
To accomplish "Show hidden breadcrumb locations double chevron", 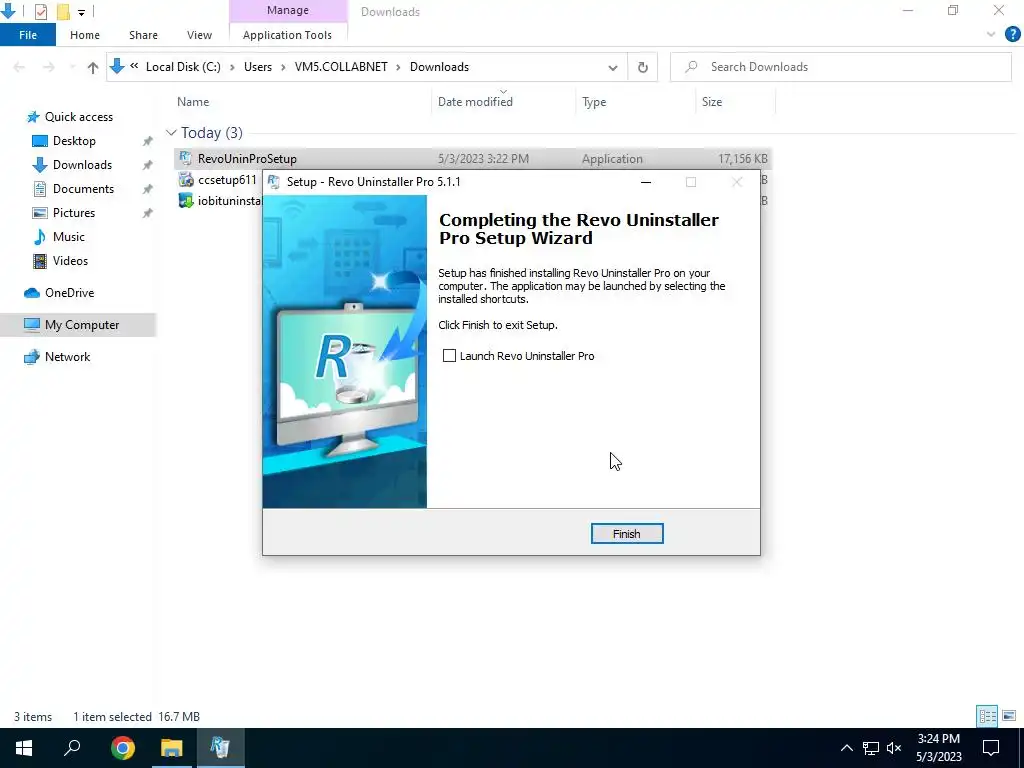I will 134,66.
